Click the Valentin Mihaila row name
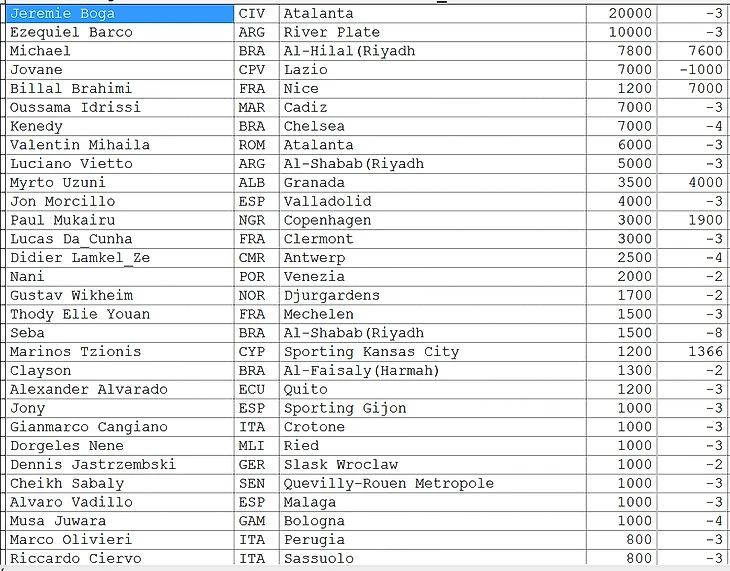This screenshot has width=730, height=571. tap(120, 145)
